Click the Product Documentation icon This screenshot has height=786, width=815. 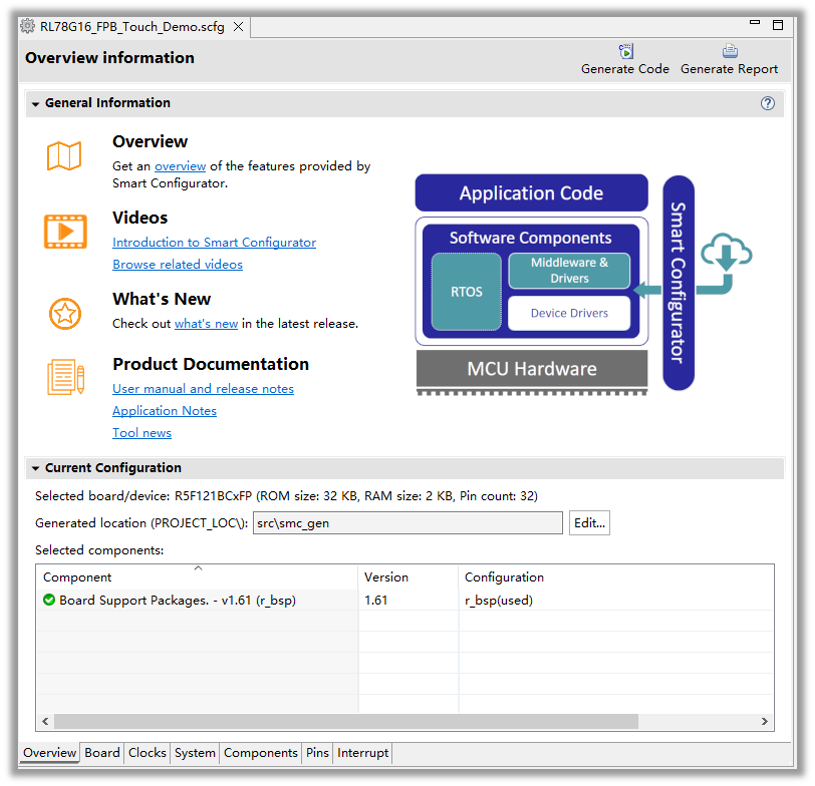pyautogui.click(x=65, y=377)
